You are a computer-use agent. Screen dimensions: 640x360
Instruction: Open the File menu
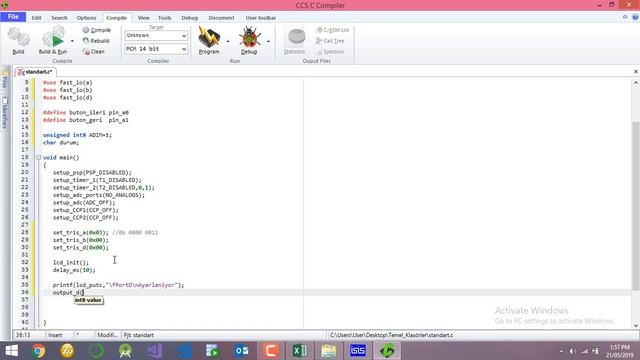13,17
